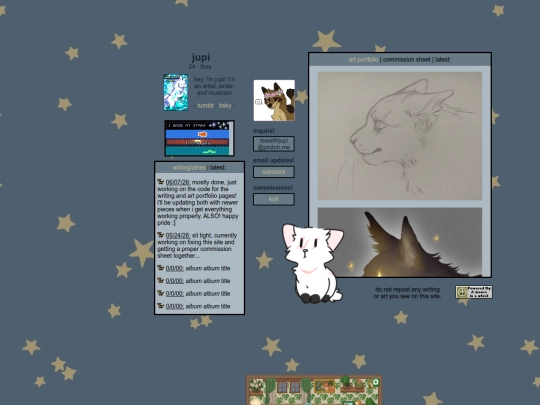The height and width of the screenshot is (405, 540).
Task: Open the bsky link
Action: tap(225, 105)
